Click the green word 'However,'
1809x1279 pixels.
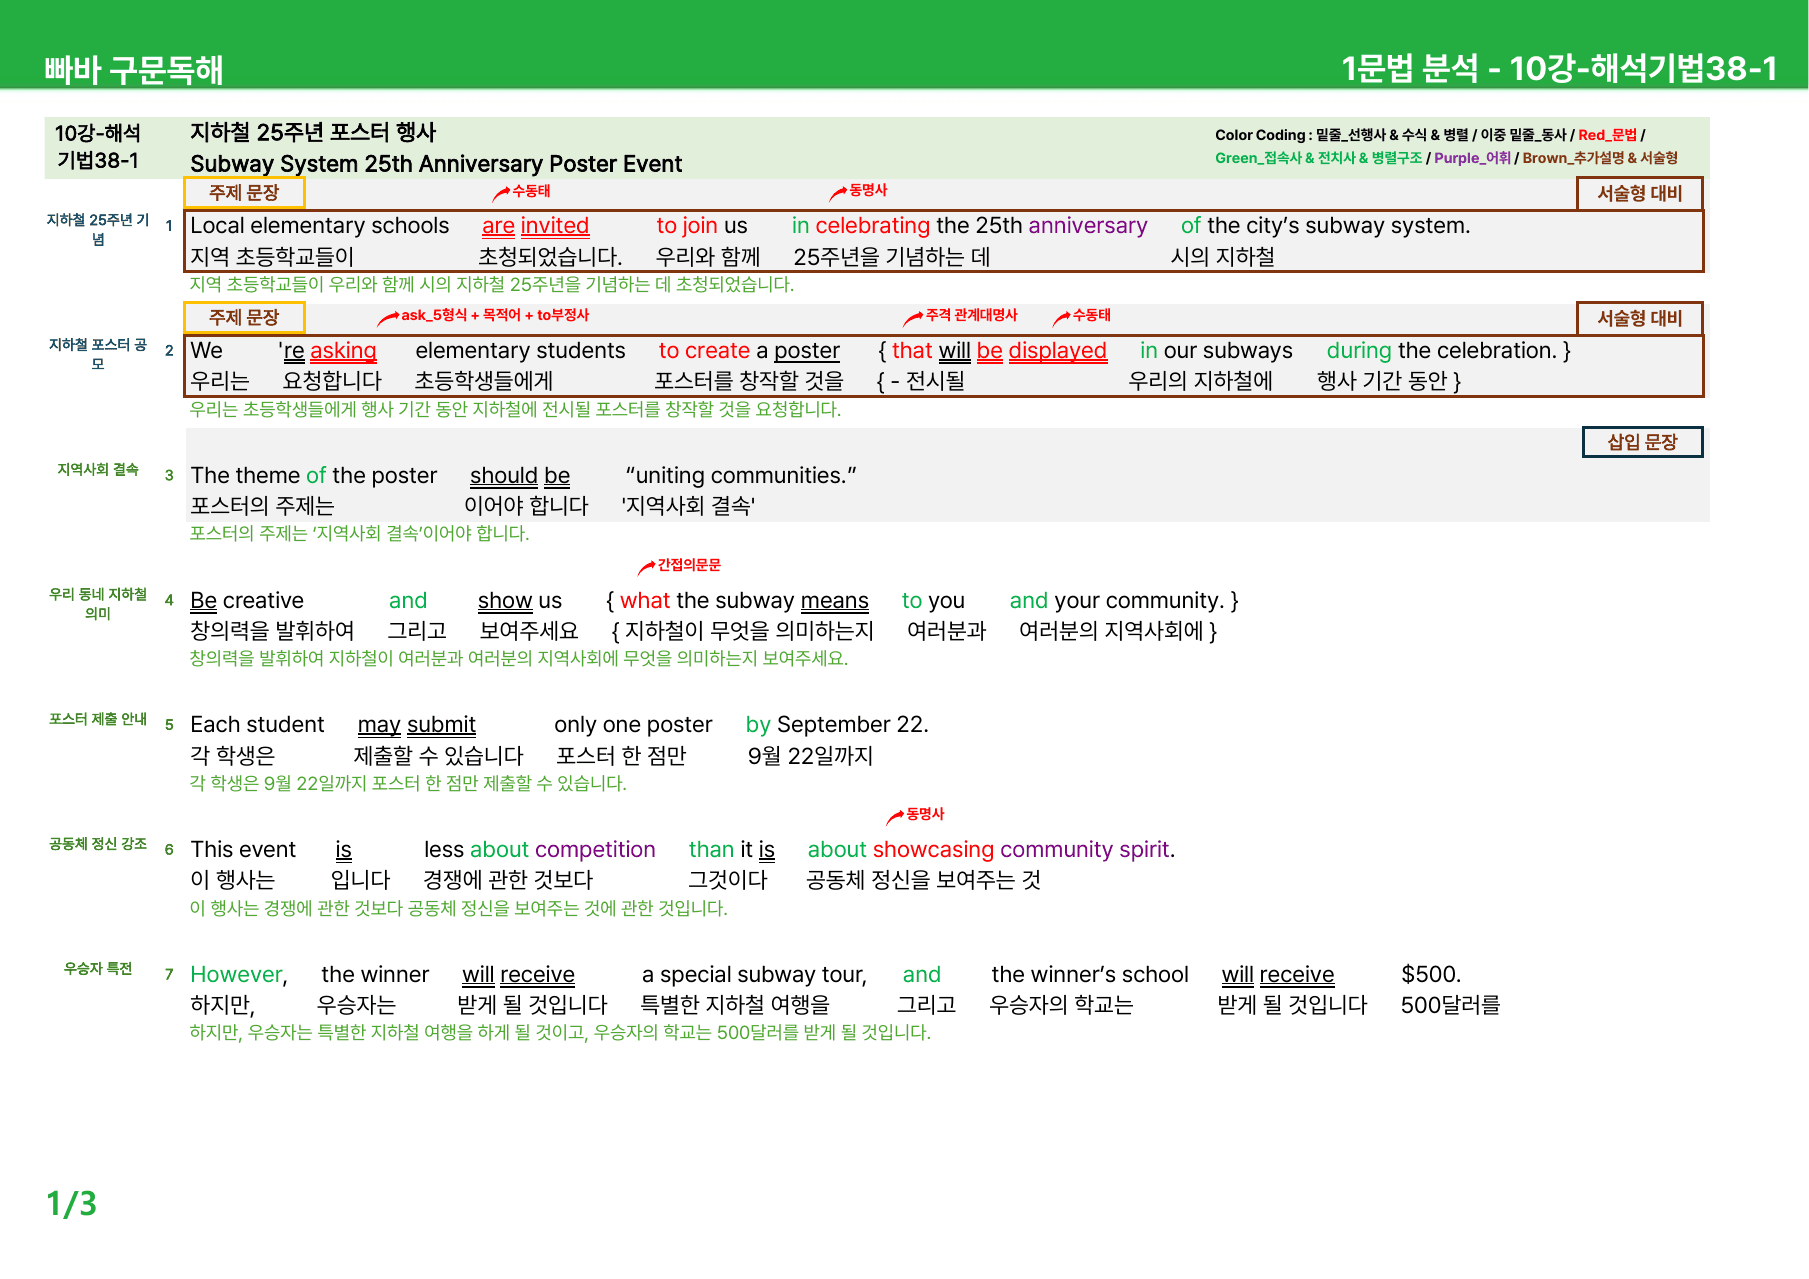coord(239,974)
